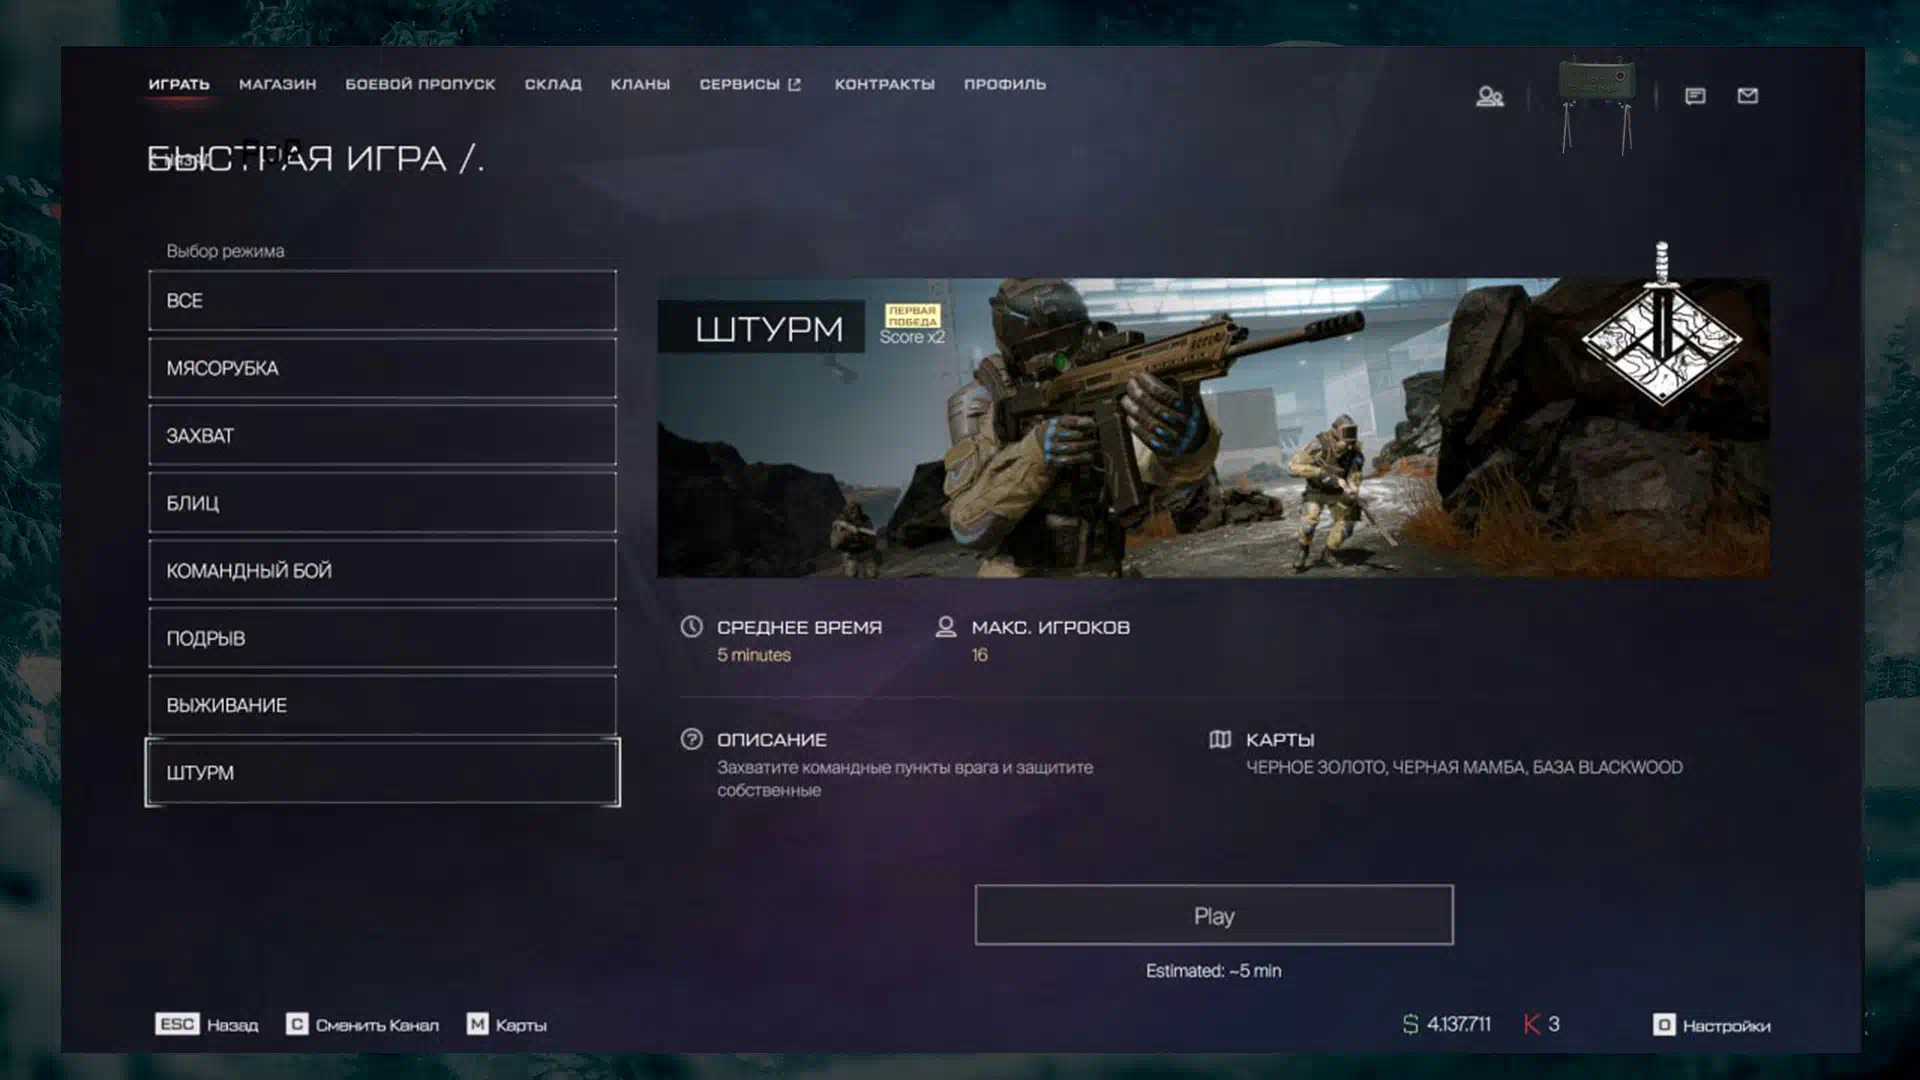1920x1080 pixels.
Task: Click the C key channel icon
Action: point(297,1024)
